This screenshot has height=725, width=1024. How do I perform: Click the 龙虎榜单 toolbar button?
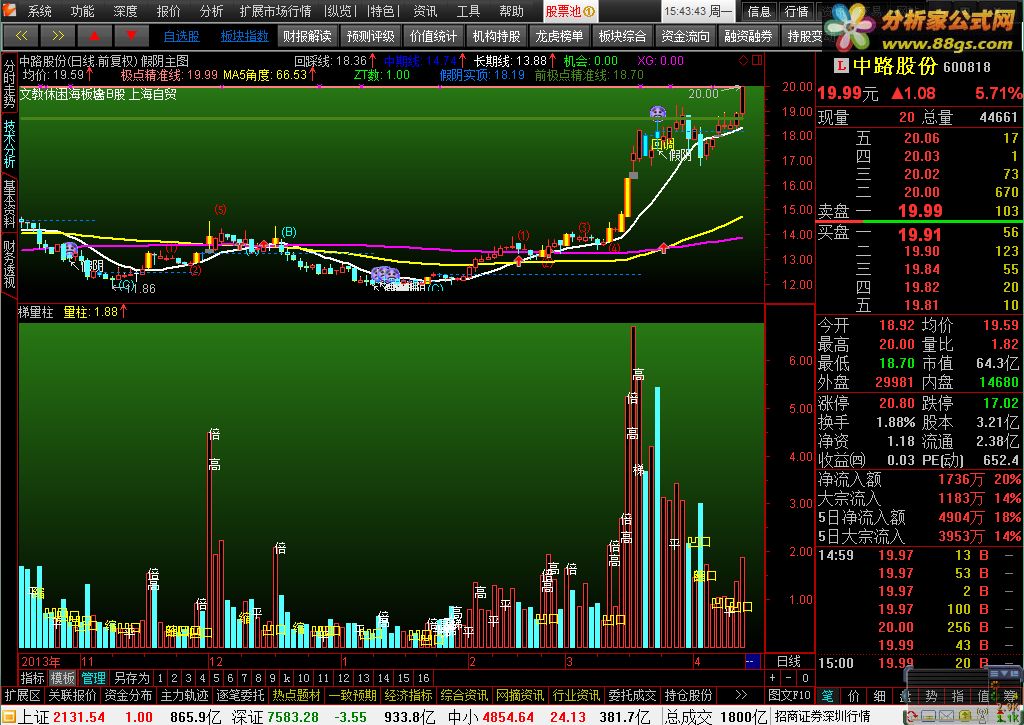(x=559, y=36)
